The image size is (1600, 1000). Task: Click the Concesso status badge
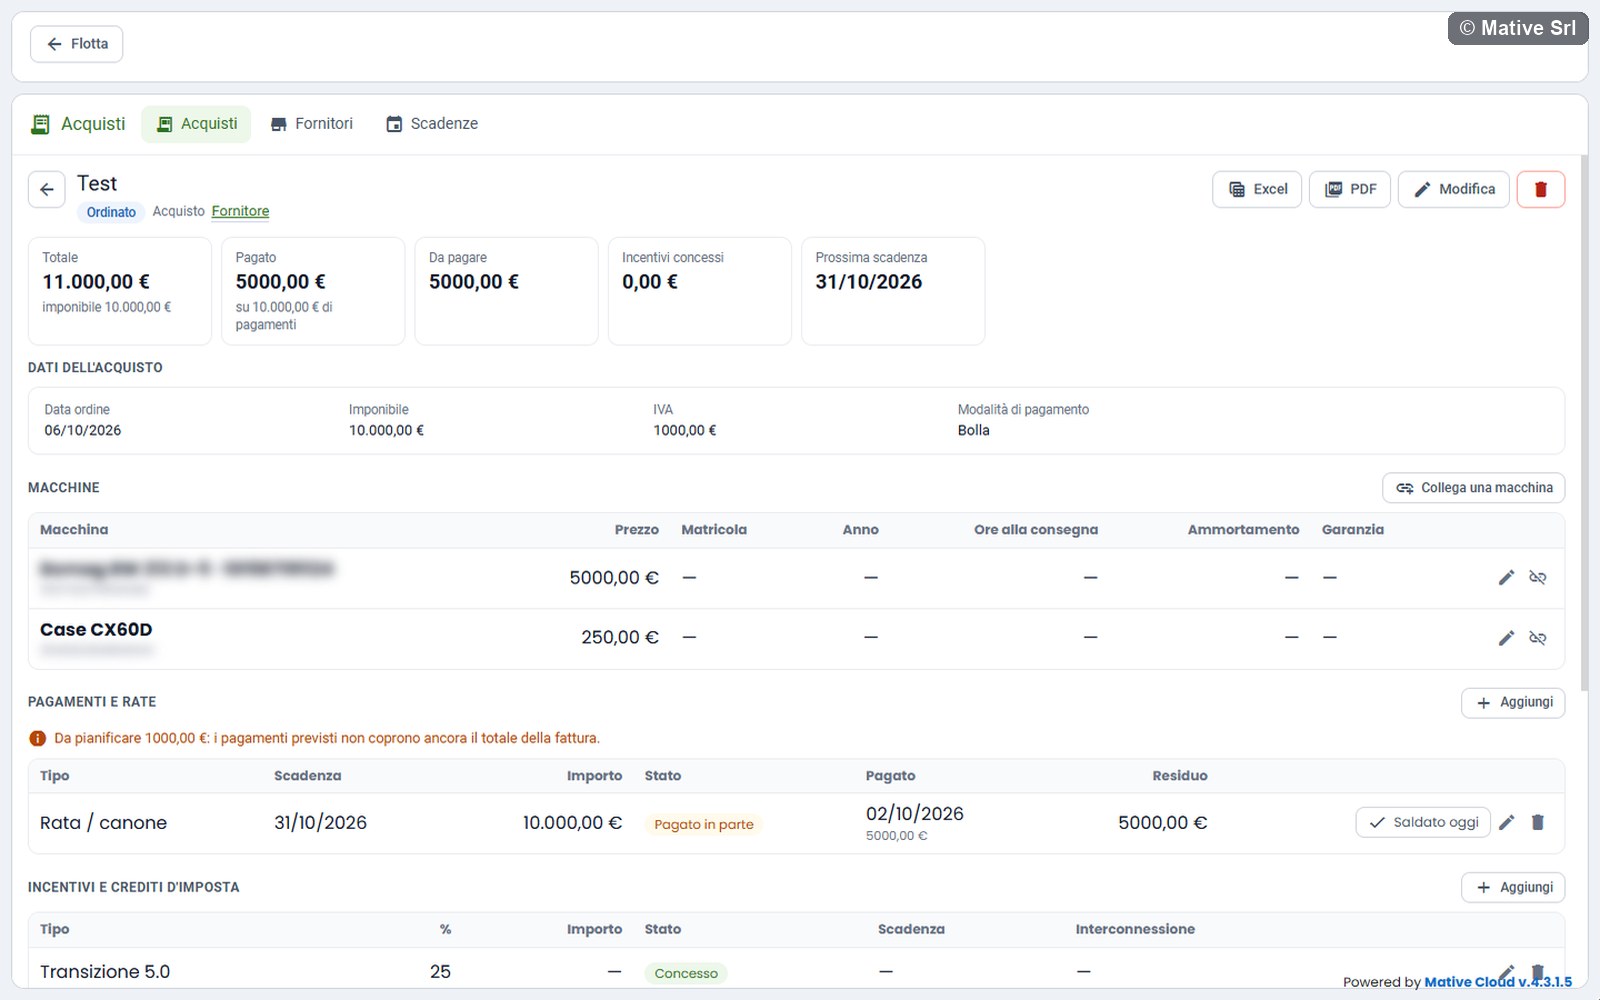[x=686, y=973]
